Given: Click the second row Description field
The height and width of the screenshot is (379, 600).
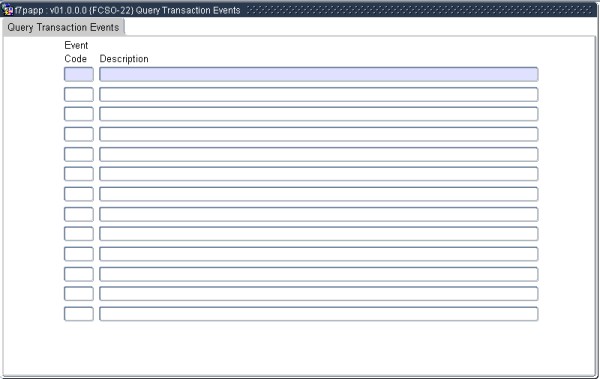Looking at the screenshot, I should 319,94.
